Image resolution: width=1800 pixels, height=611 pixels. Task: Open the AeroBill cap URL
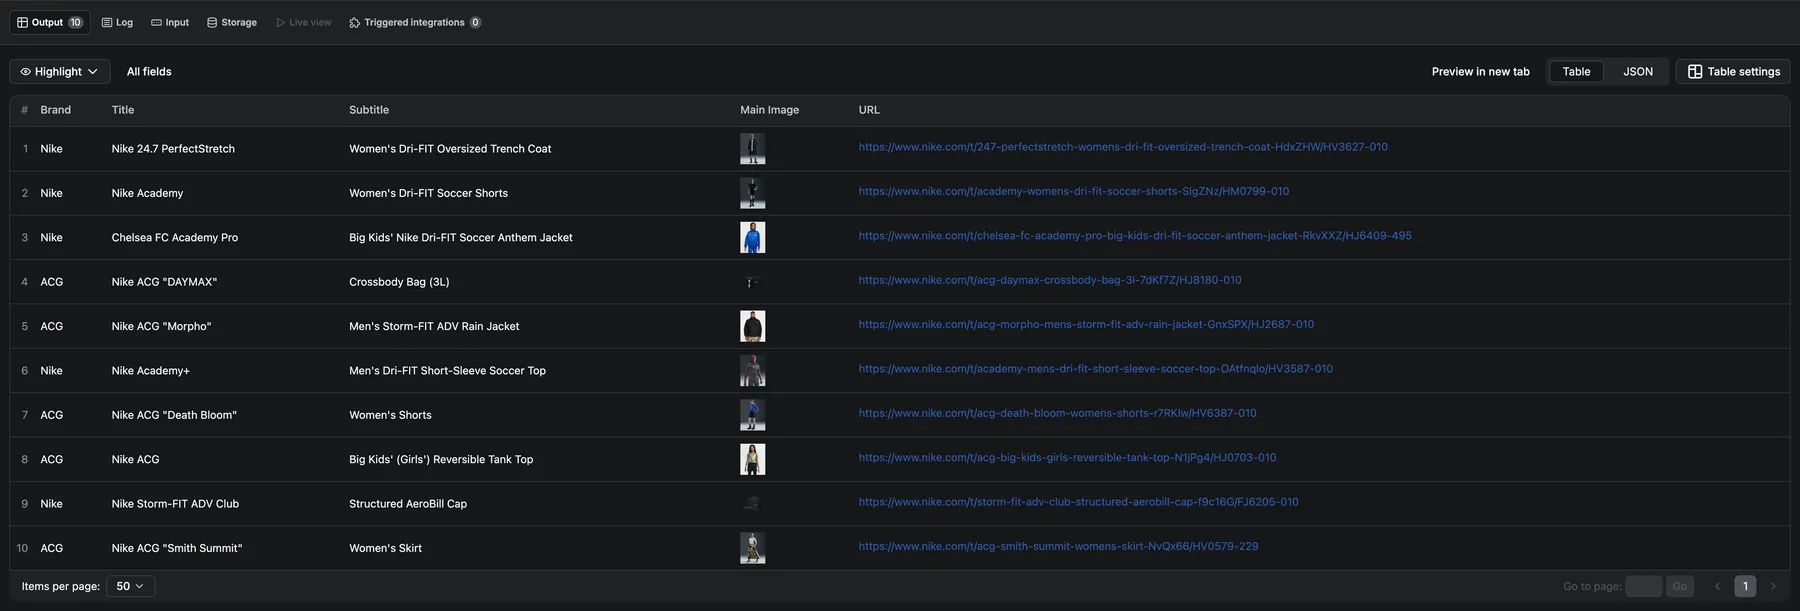(1079, 502)
